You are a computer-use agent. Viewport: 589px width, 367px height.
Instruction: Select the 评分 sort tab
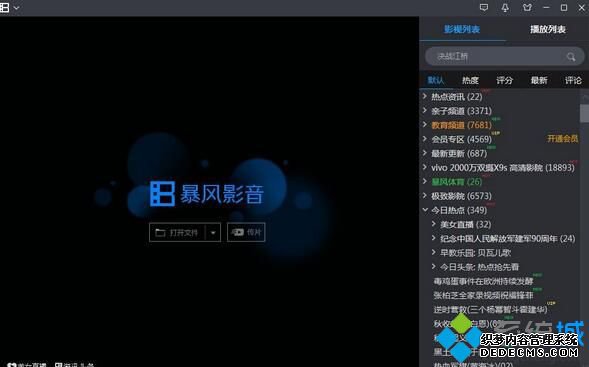[x=504, y=80]
